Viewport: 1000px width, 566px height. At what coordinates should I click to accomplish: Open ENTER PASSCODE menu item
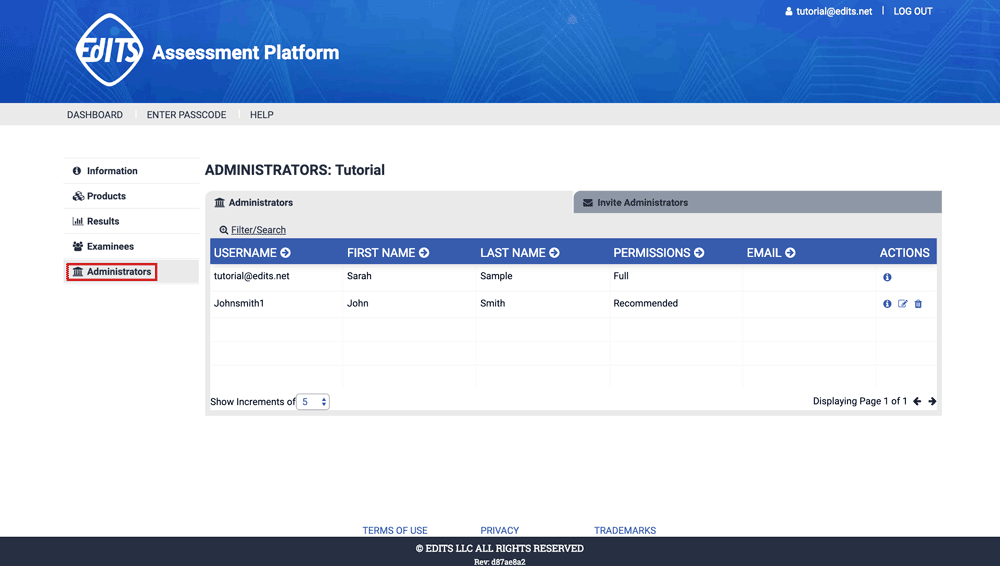pyautogui.click(x=186, y=115)
